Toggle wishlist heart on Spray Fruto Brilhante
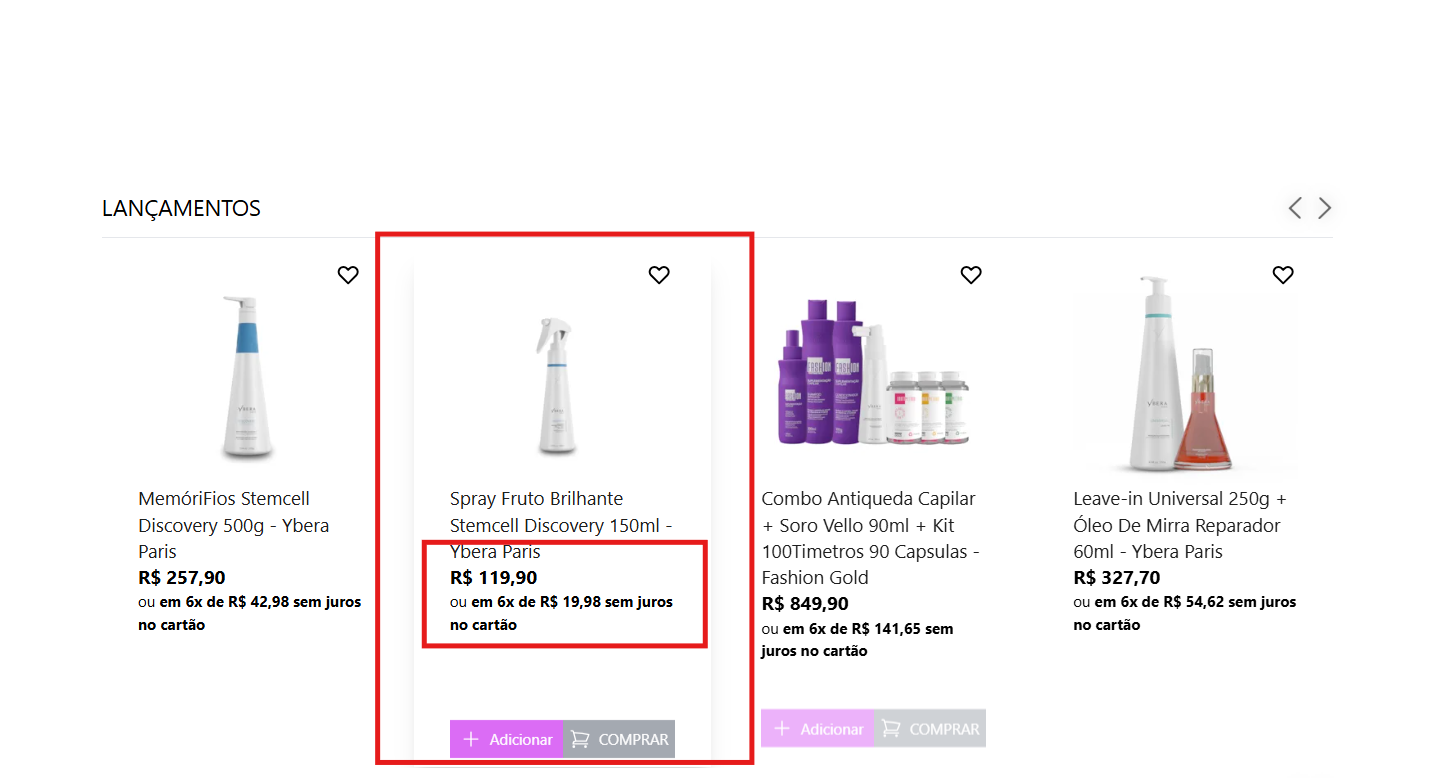 click(659, 275)
